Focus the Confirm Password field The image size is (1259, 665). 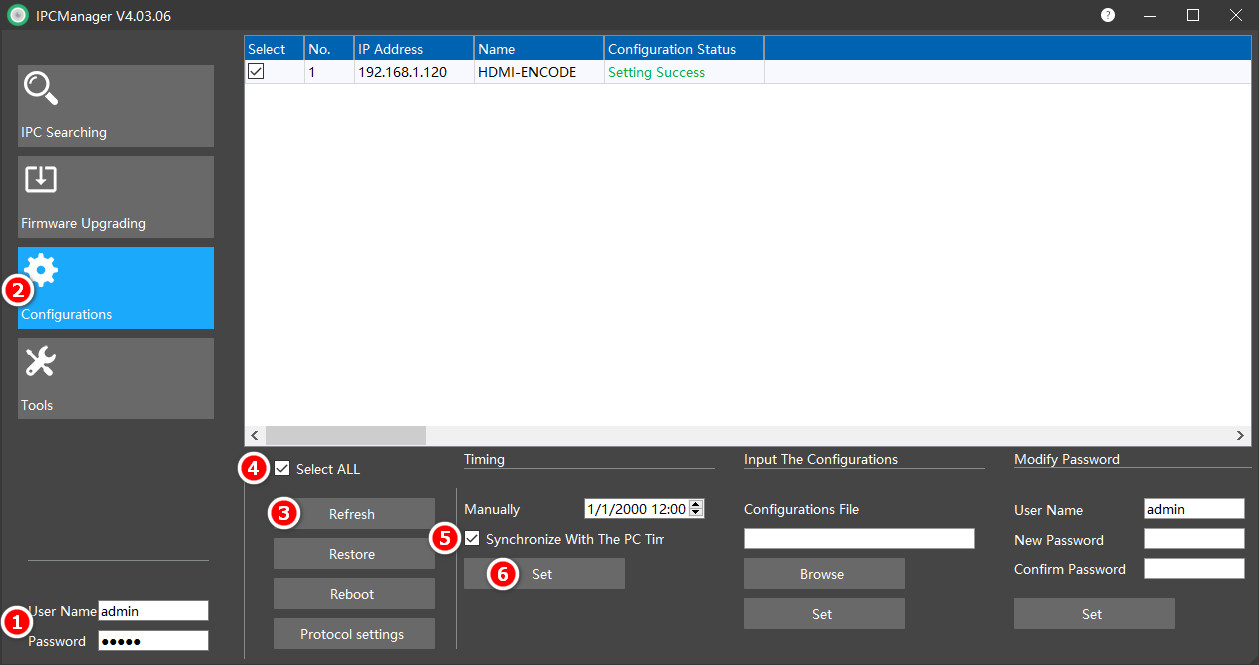[x=1194, y=569]
